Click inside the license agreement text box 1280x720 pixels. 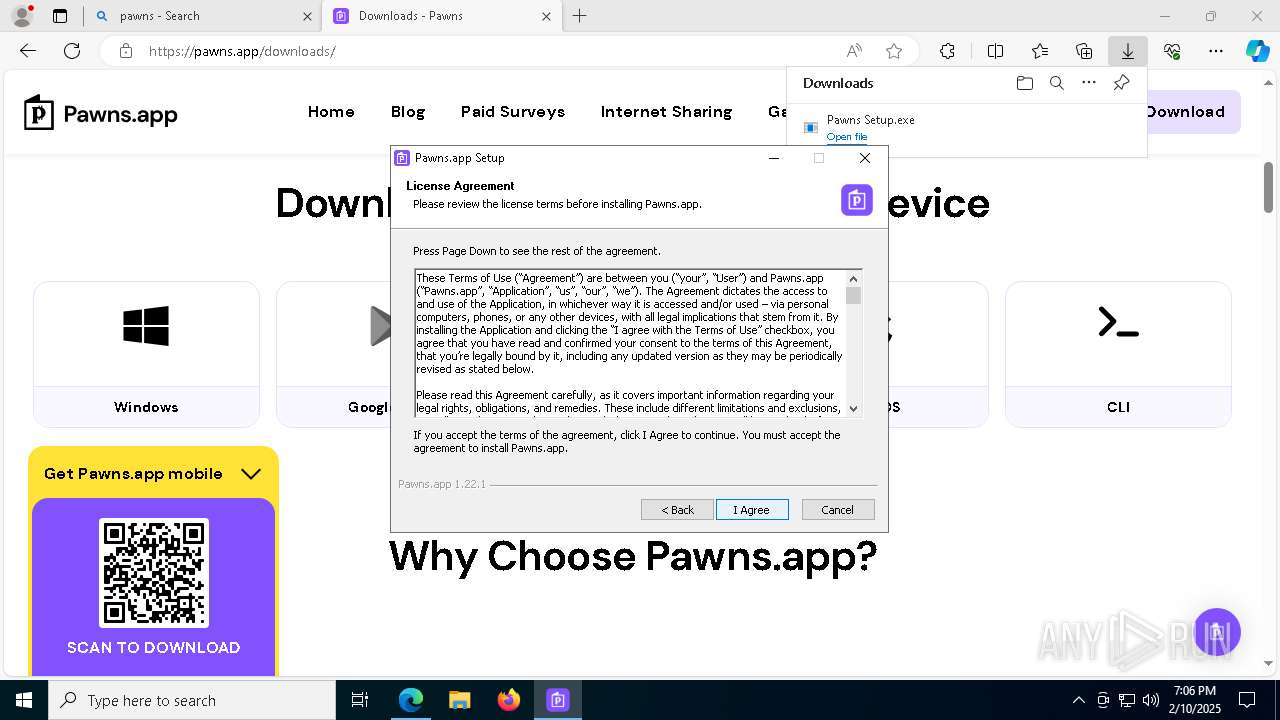coord(630,343)
